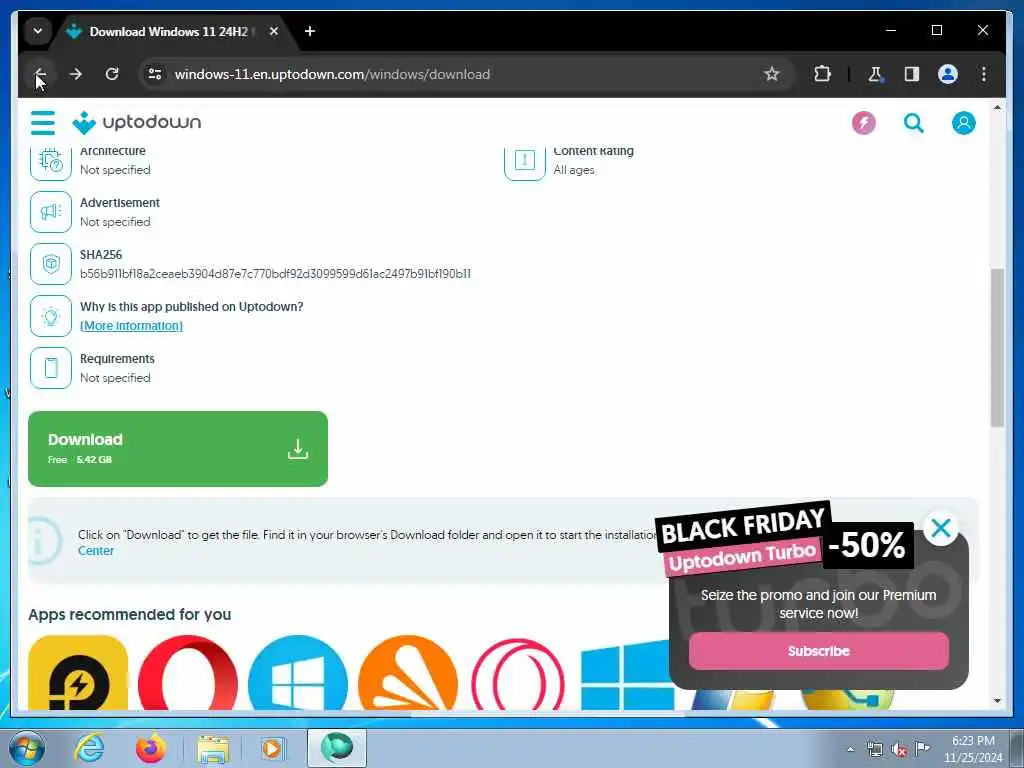Open a new browser tab

pyautogui.click(x=310, y=31)
